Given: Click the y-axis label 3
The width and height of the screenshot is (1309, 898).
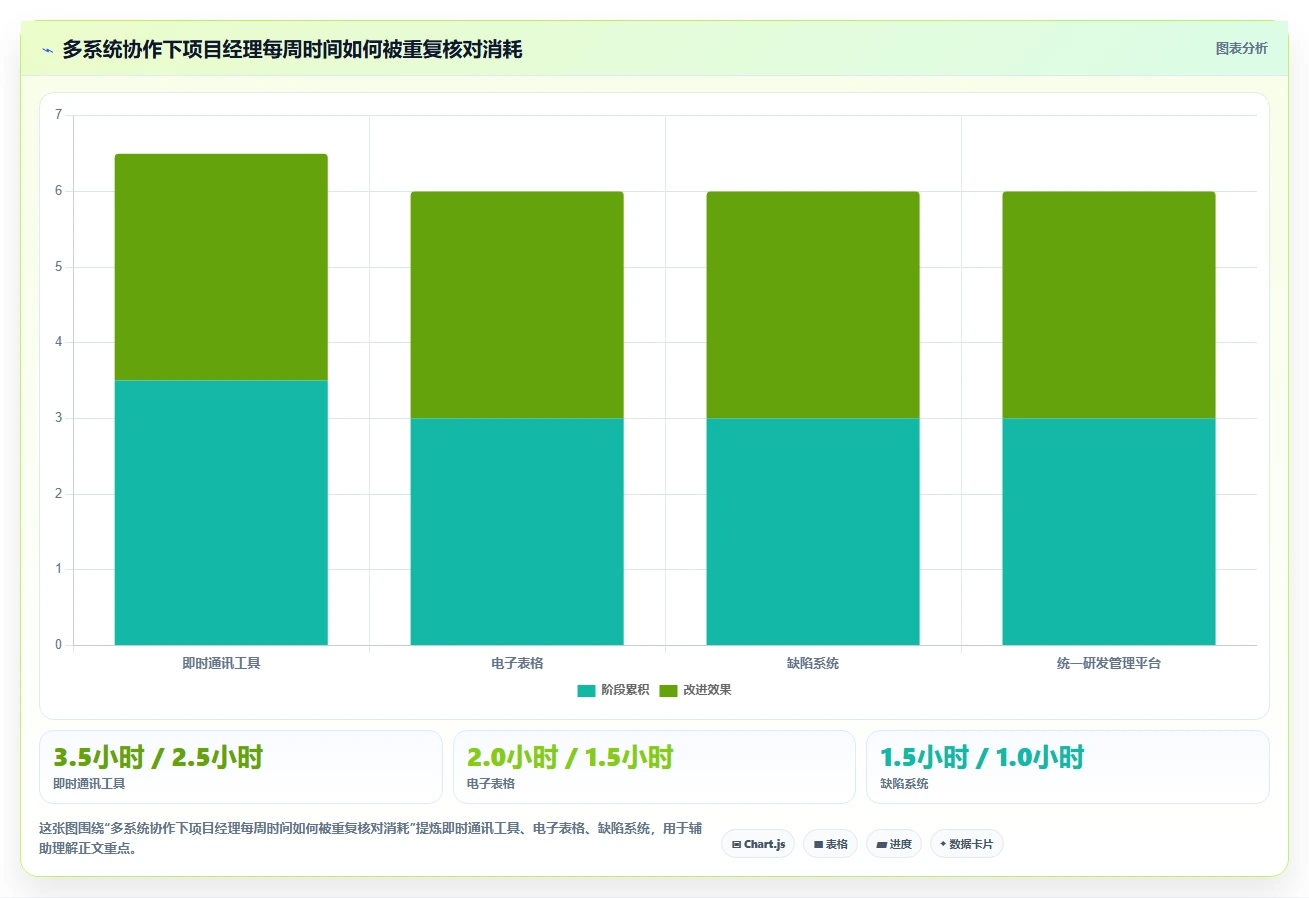Looking at the screenshot, I should 58,418.
